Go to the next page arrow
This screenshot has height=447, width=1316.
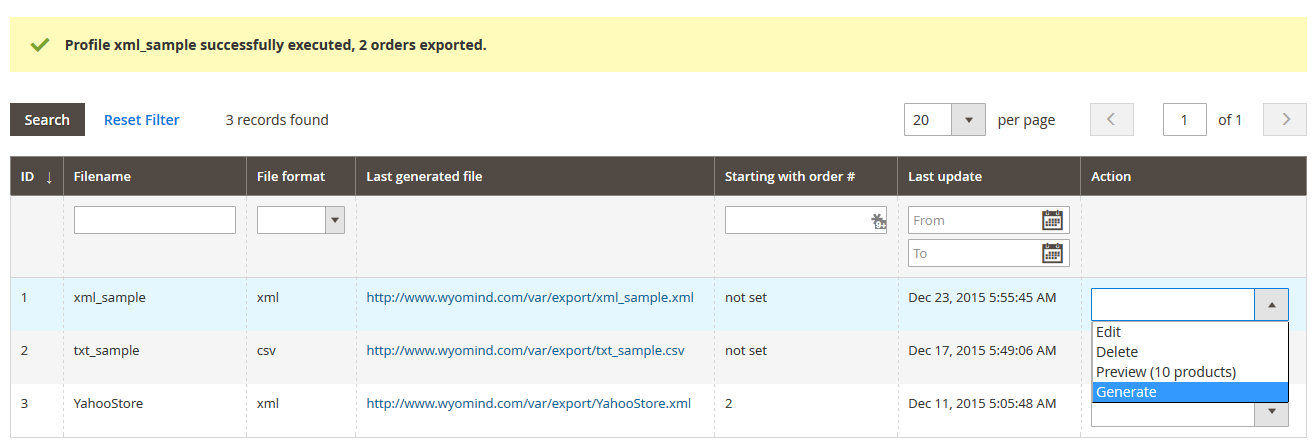1284,120
